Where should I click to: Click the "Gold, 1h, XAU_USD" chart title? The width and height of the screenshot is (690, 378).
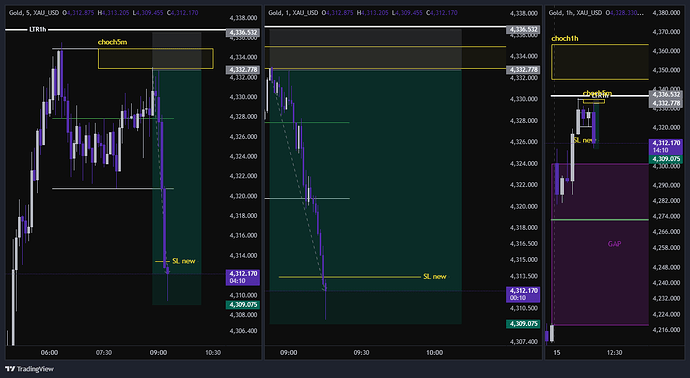point(576,13)
